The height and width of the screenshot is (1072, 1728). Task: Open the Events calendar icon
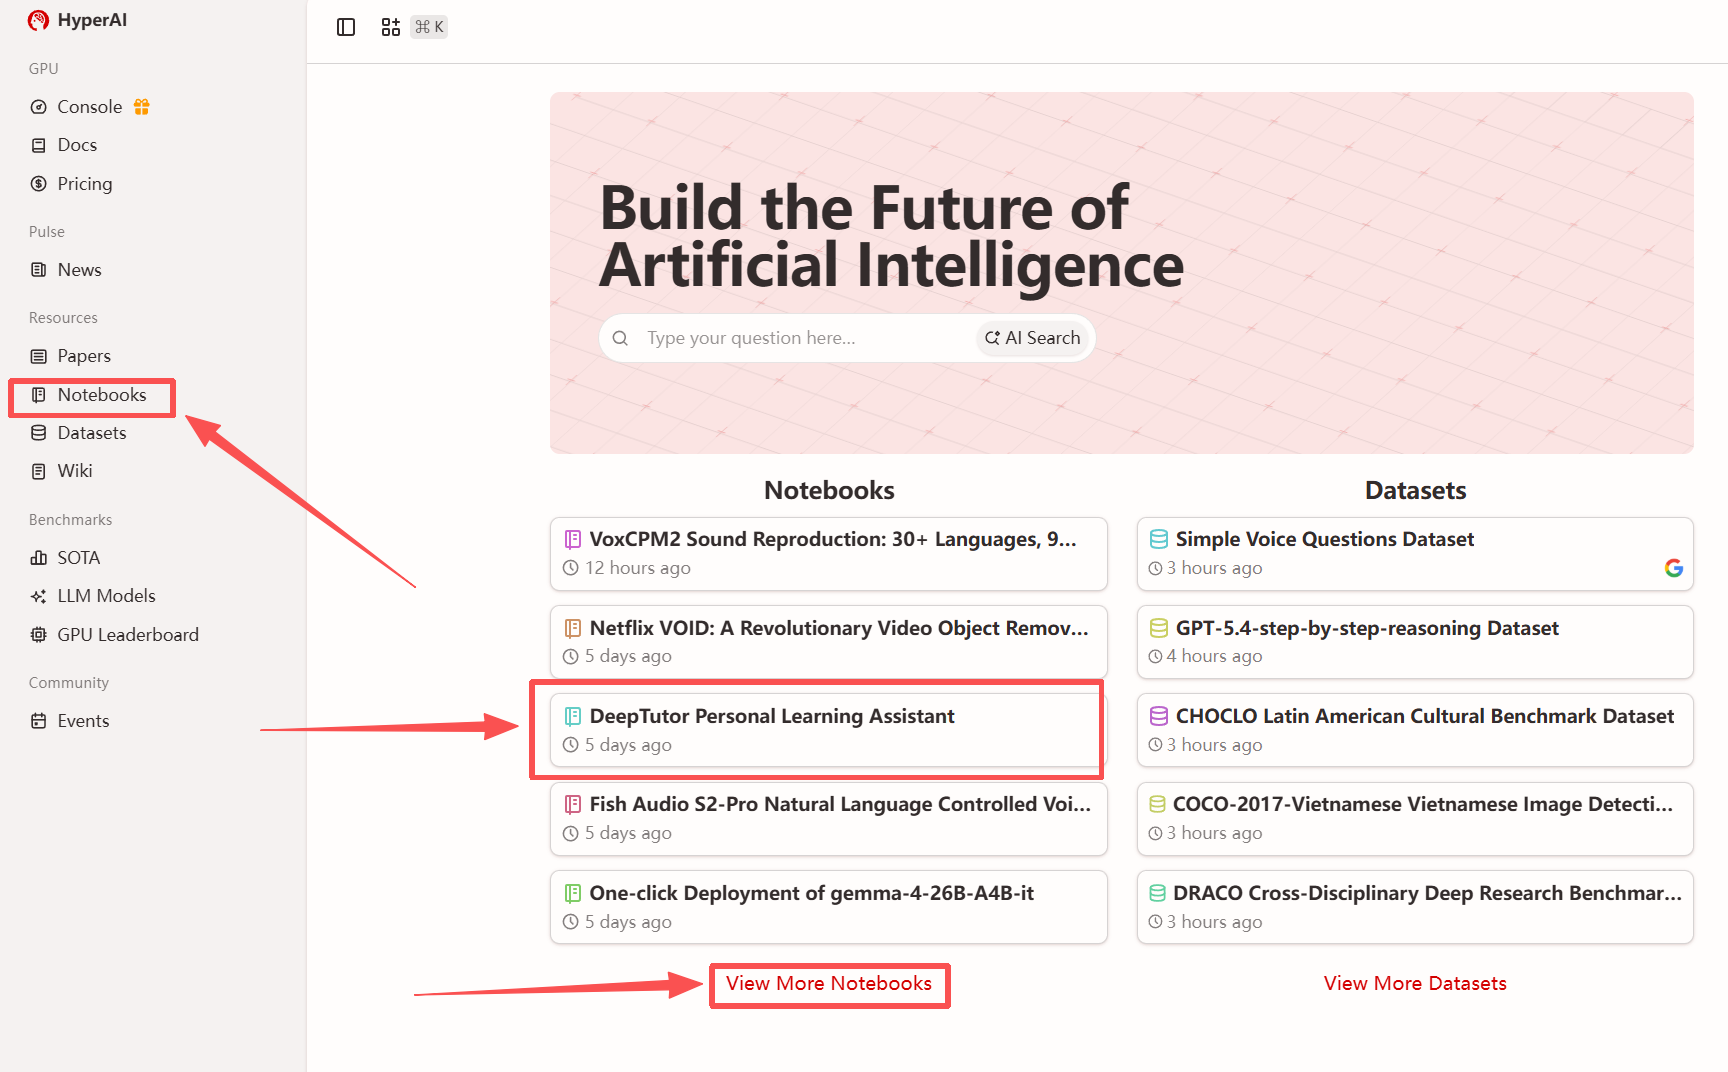pyautogui.click(x=39, y=721)
